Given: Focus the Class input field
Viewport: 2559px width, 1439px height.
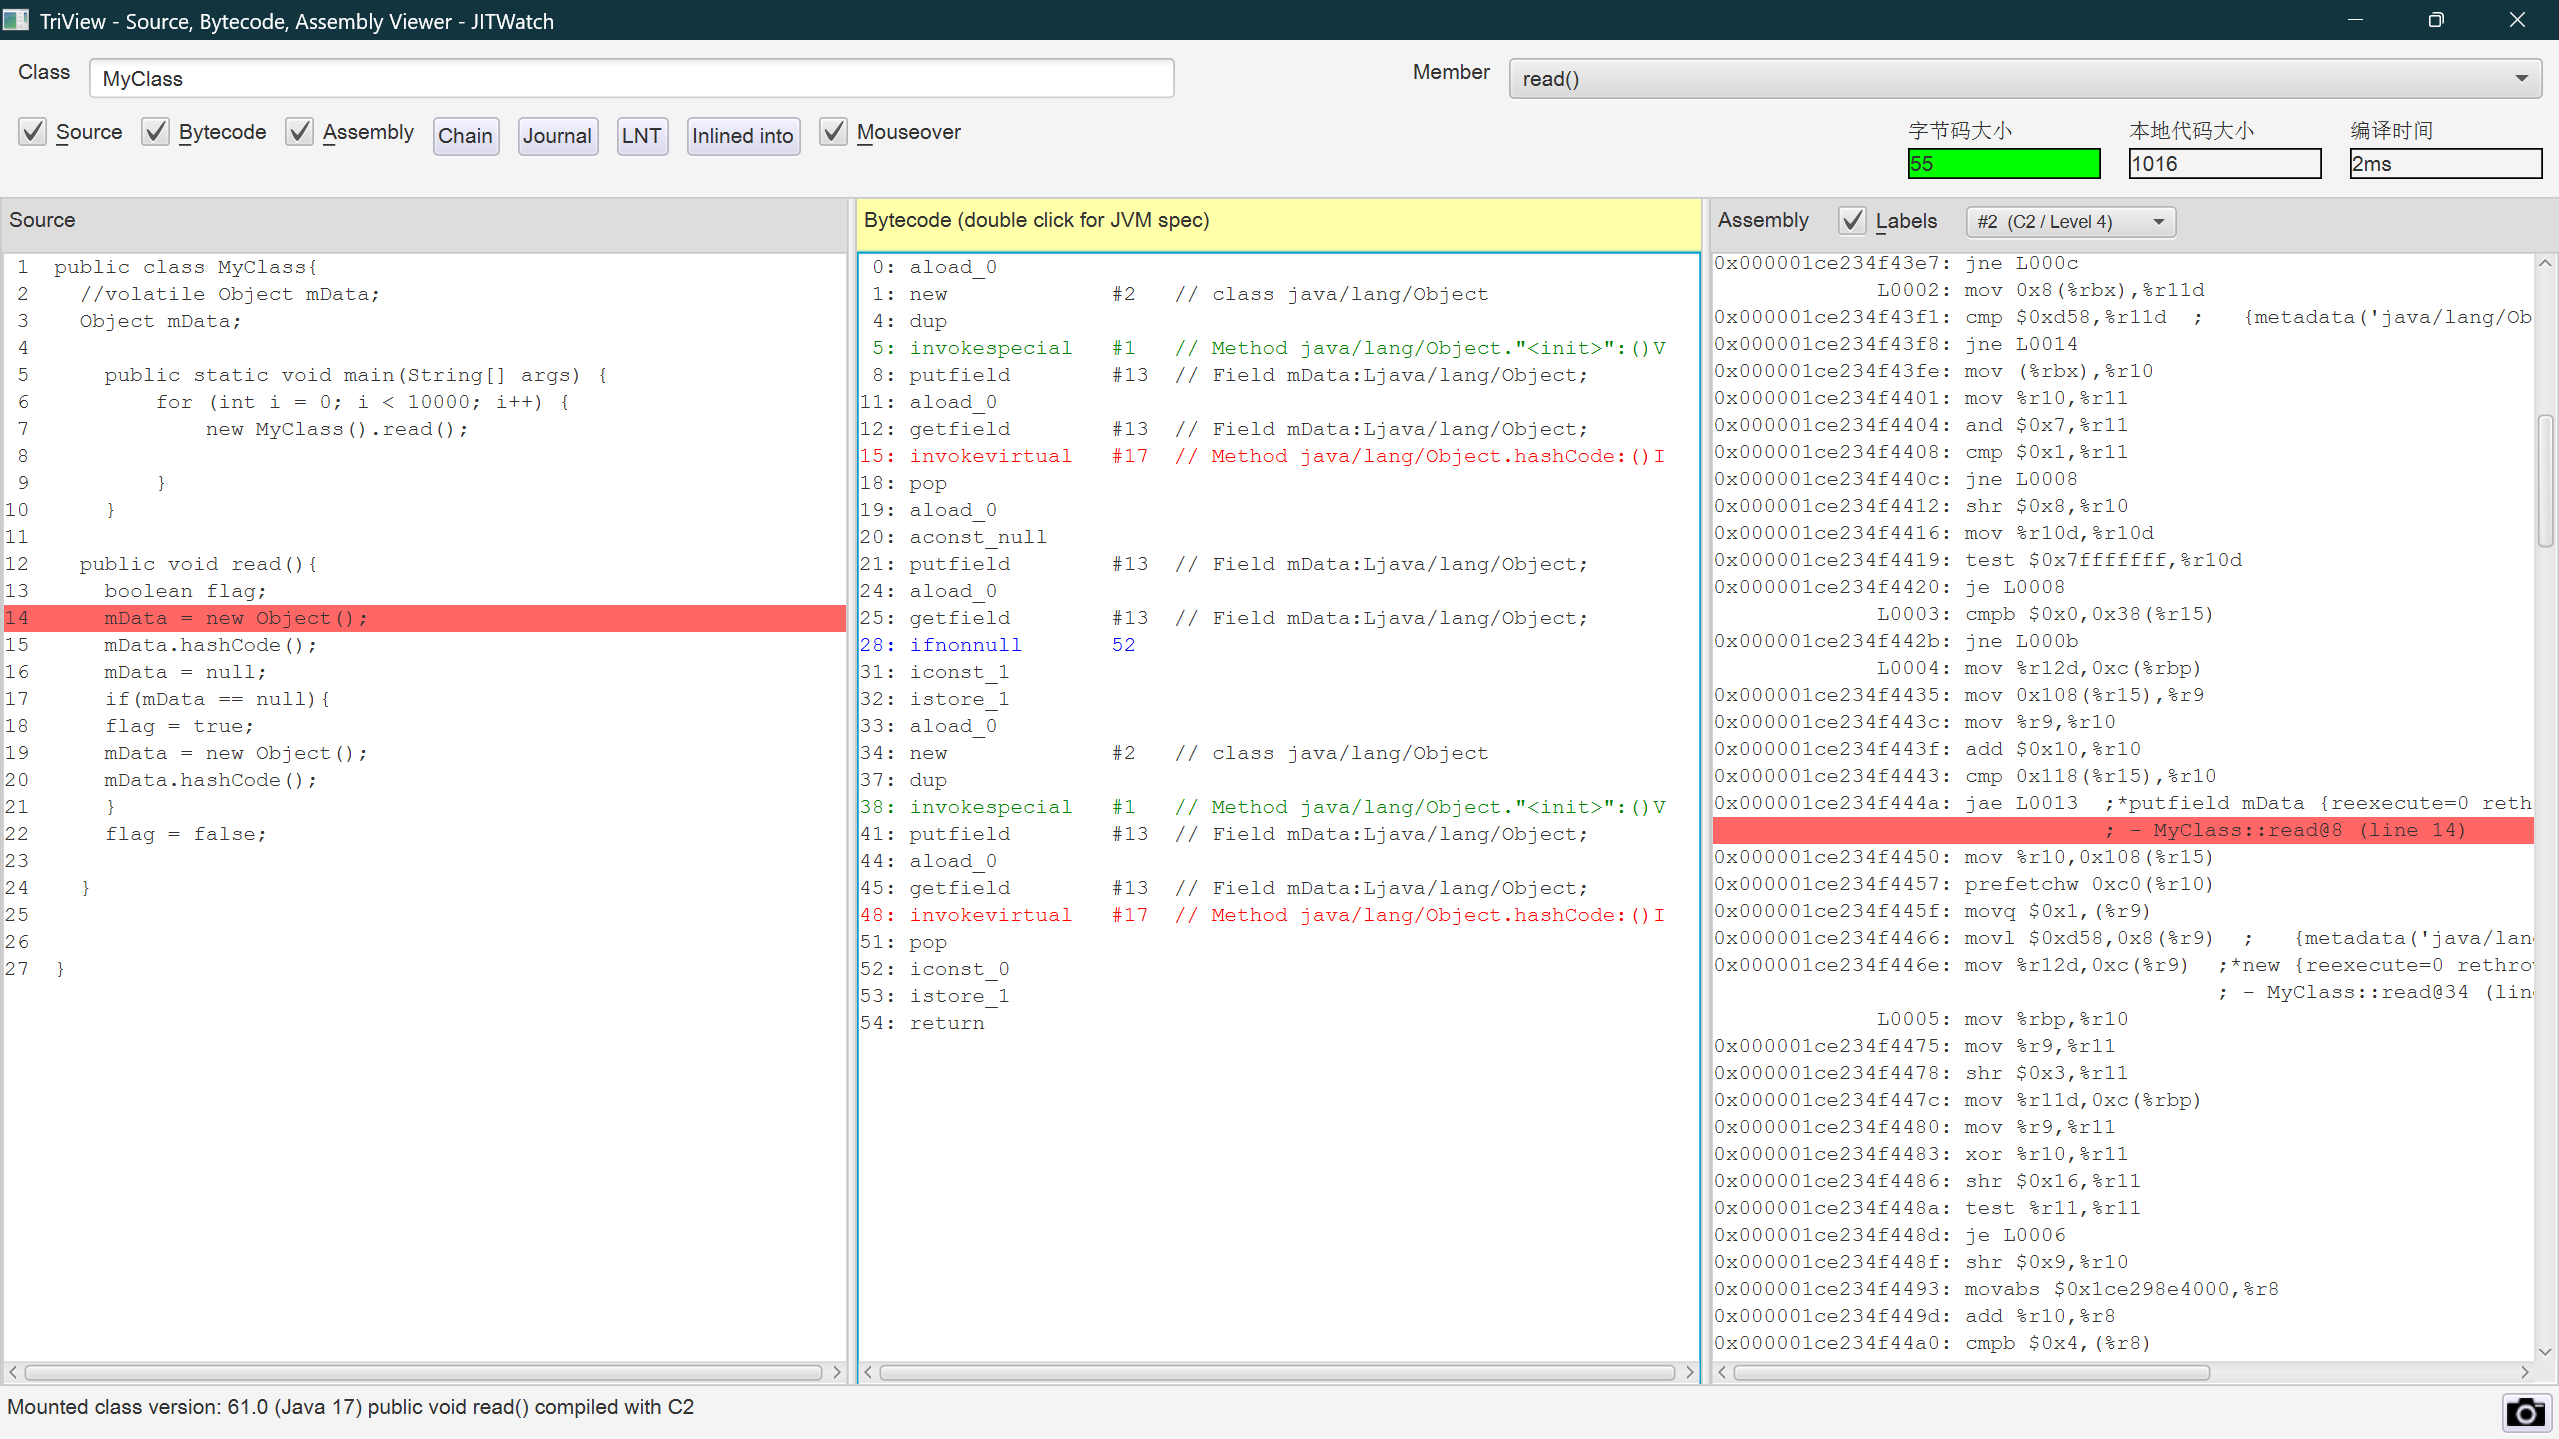Looking at the screenshot, I should (631, 79).
